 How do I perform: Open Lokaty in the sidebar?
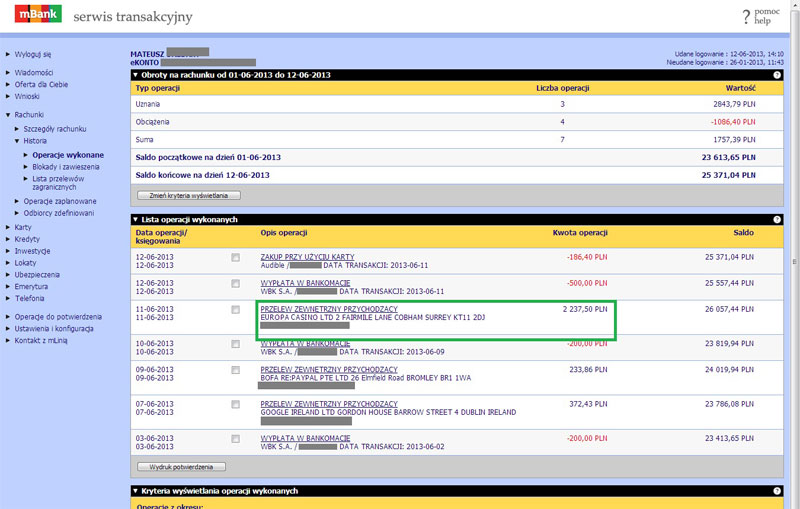pyautogui.click(x=26, y=263)
